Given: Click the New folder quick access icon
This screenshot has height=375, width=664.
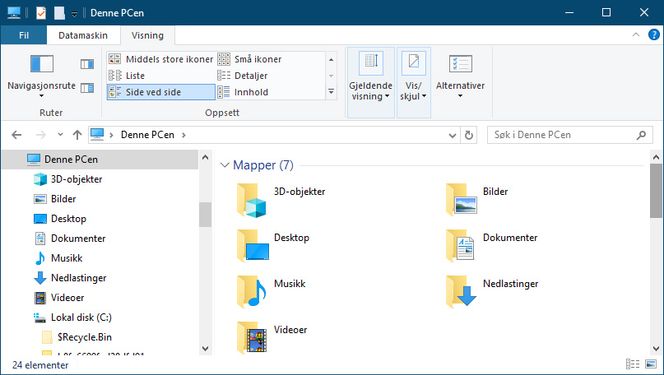Looking at the screenshot, I should [60, 13].
